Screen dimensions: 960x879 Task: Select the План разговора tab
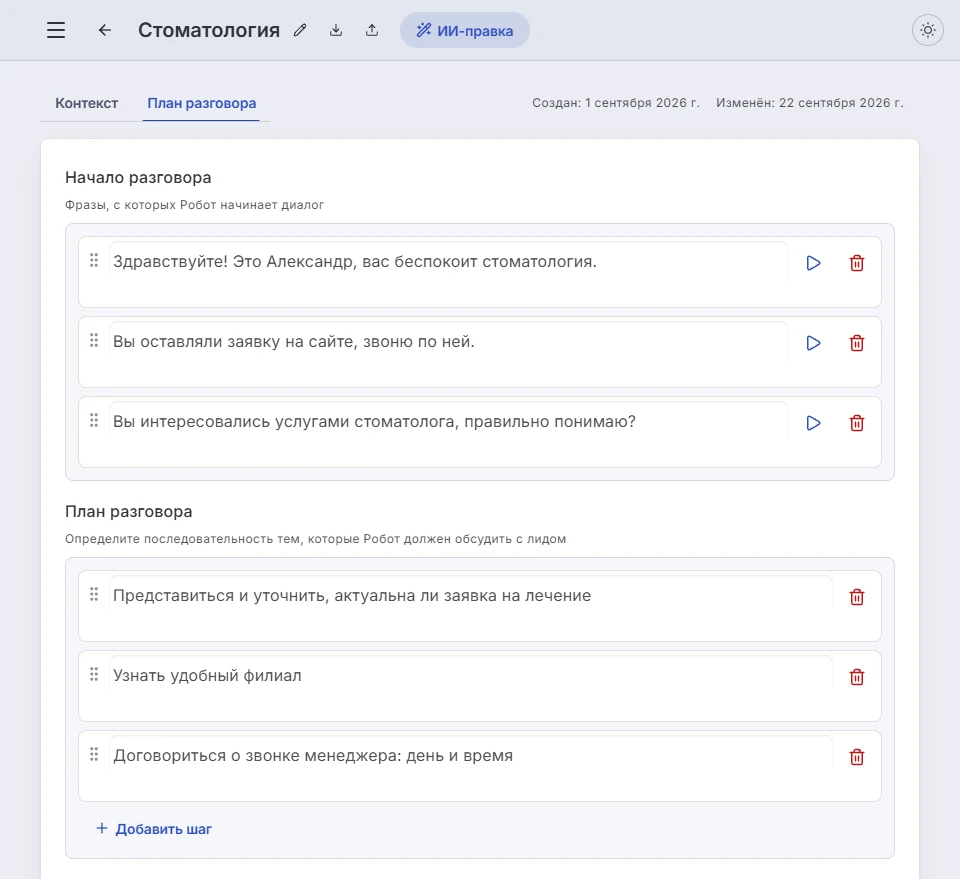pos(201,103)
